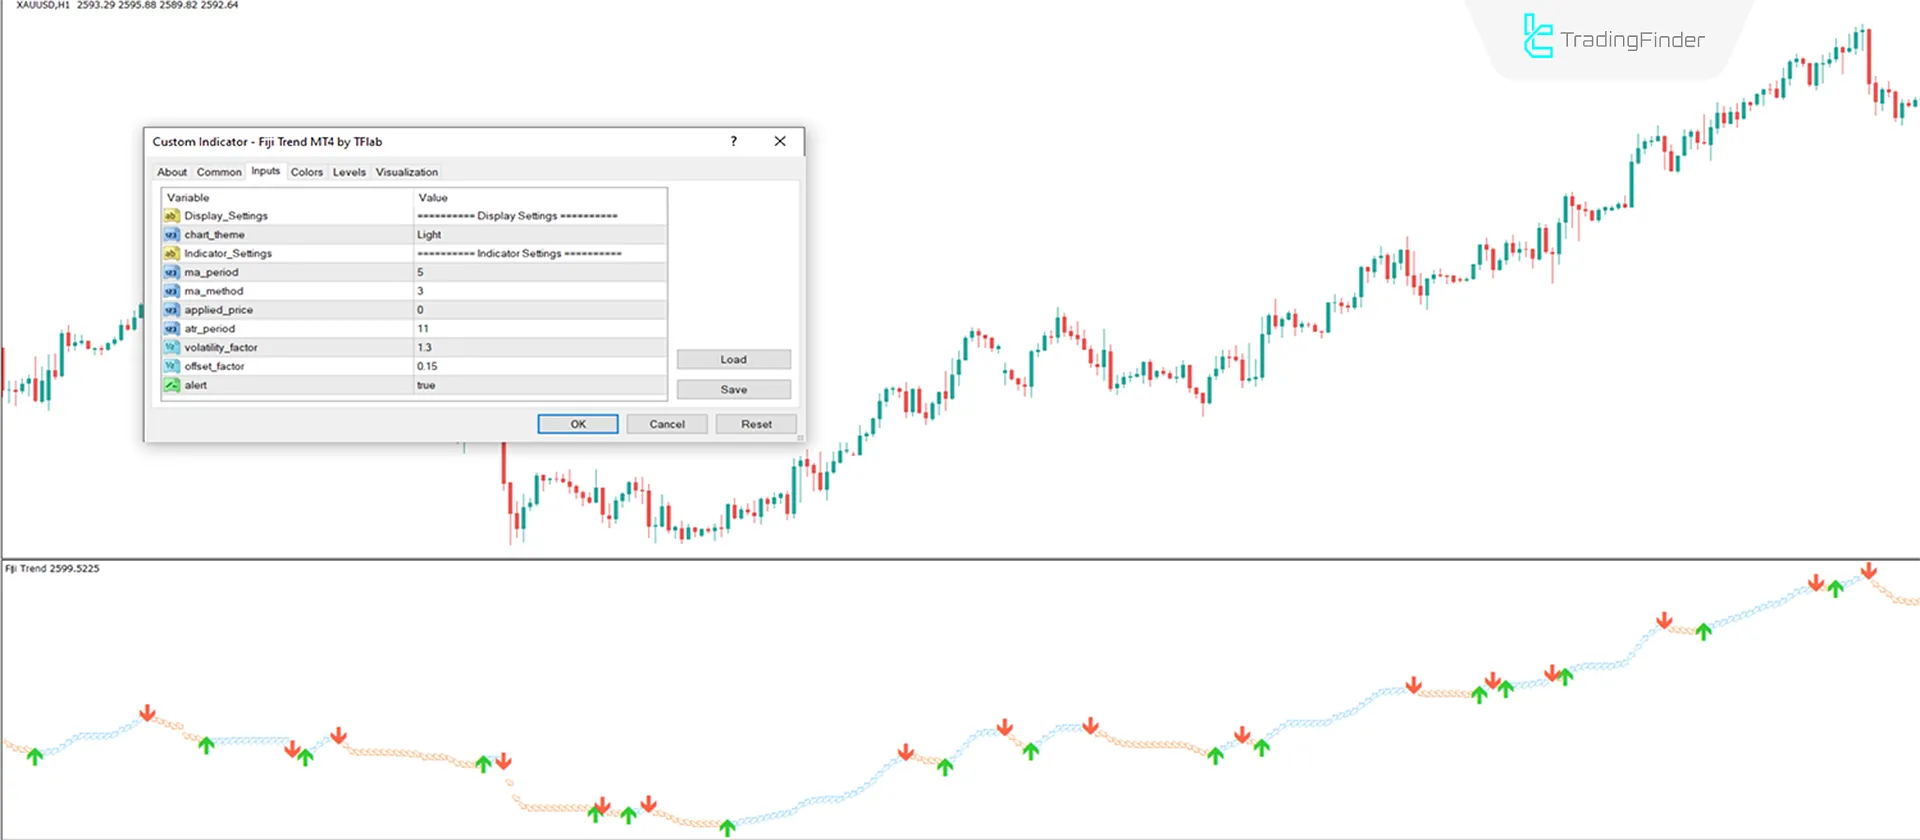
Task: Load saved input settings
Action: click(x=733, y=359)
